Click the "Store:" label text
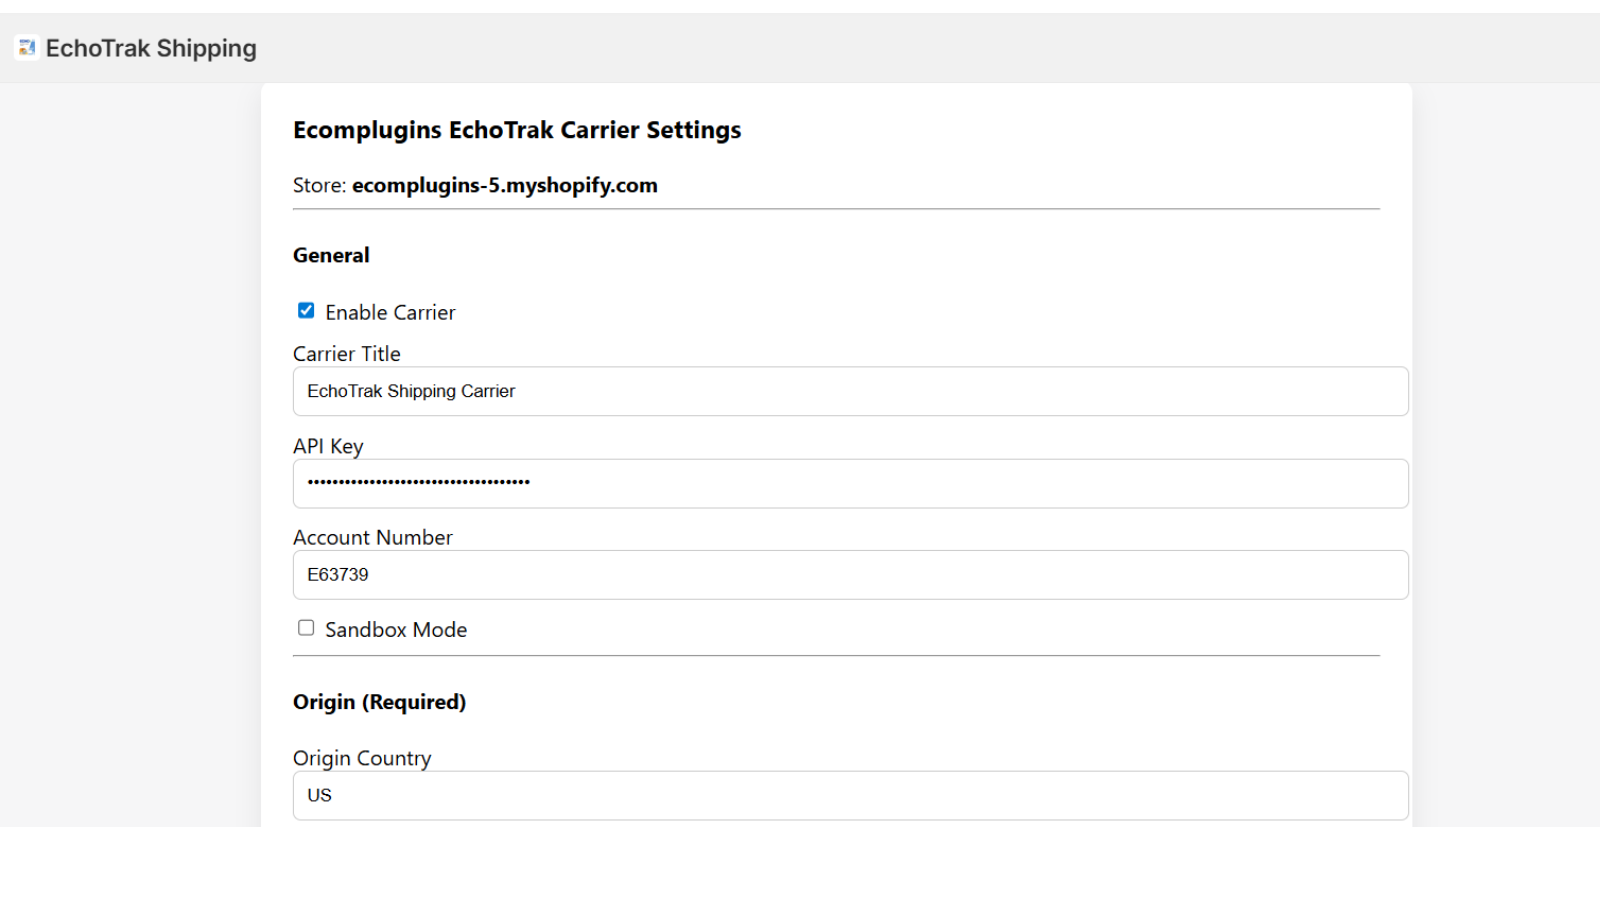Image resolution: width=1600 pixels, height=900 pixels. (319, 186)
